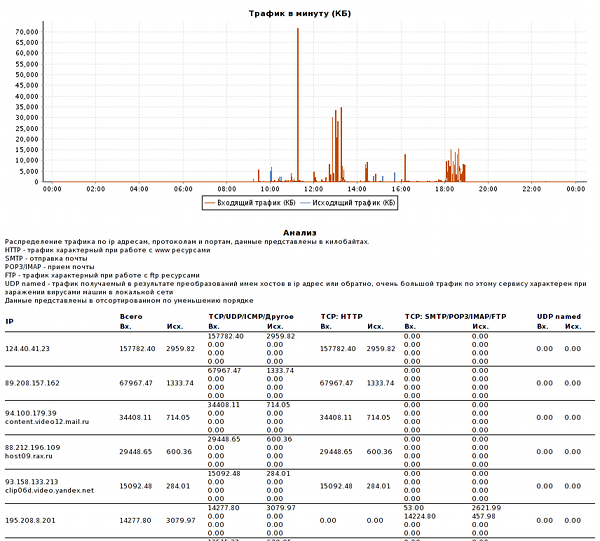Click the 70,000 label on the vertical axis
This screenshot has width=600, height=541.
27,31
